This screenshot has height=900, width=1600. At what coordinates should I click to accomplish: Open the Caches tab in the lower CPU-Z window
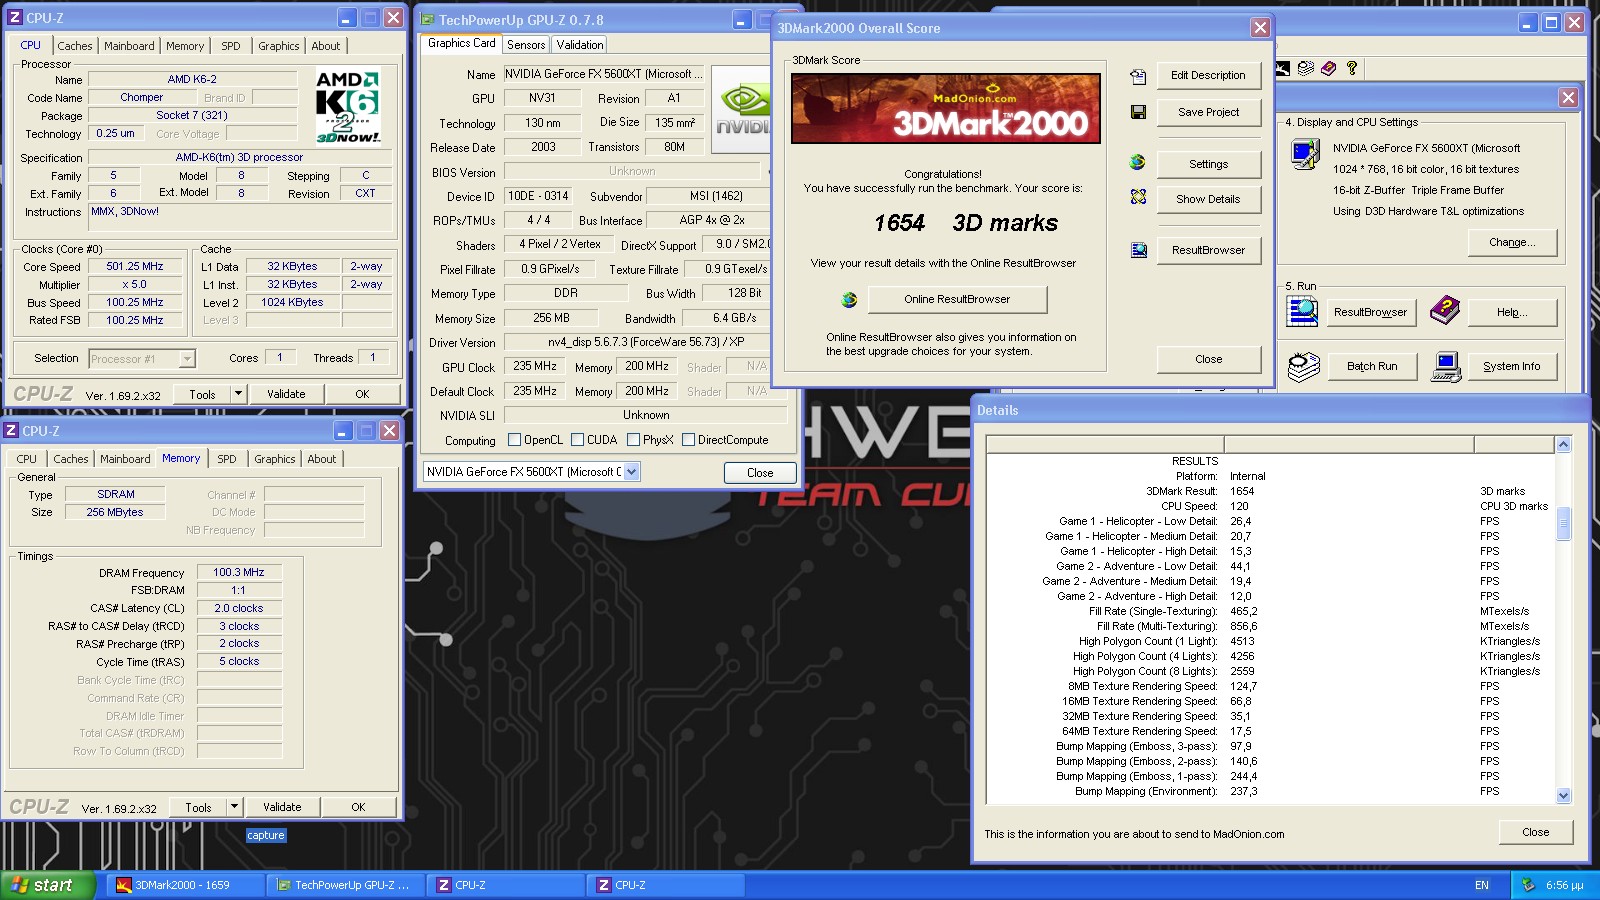(x=70, y=459)
